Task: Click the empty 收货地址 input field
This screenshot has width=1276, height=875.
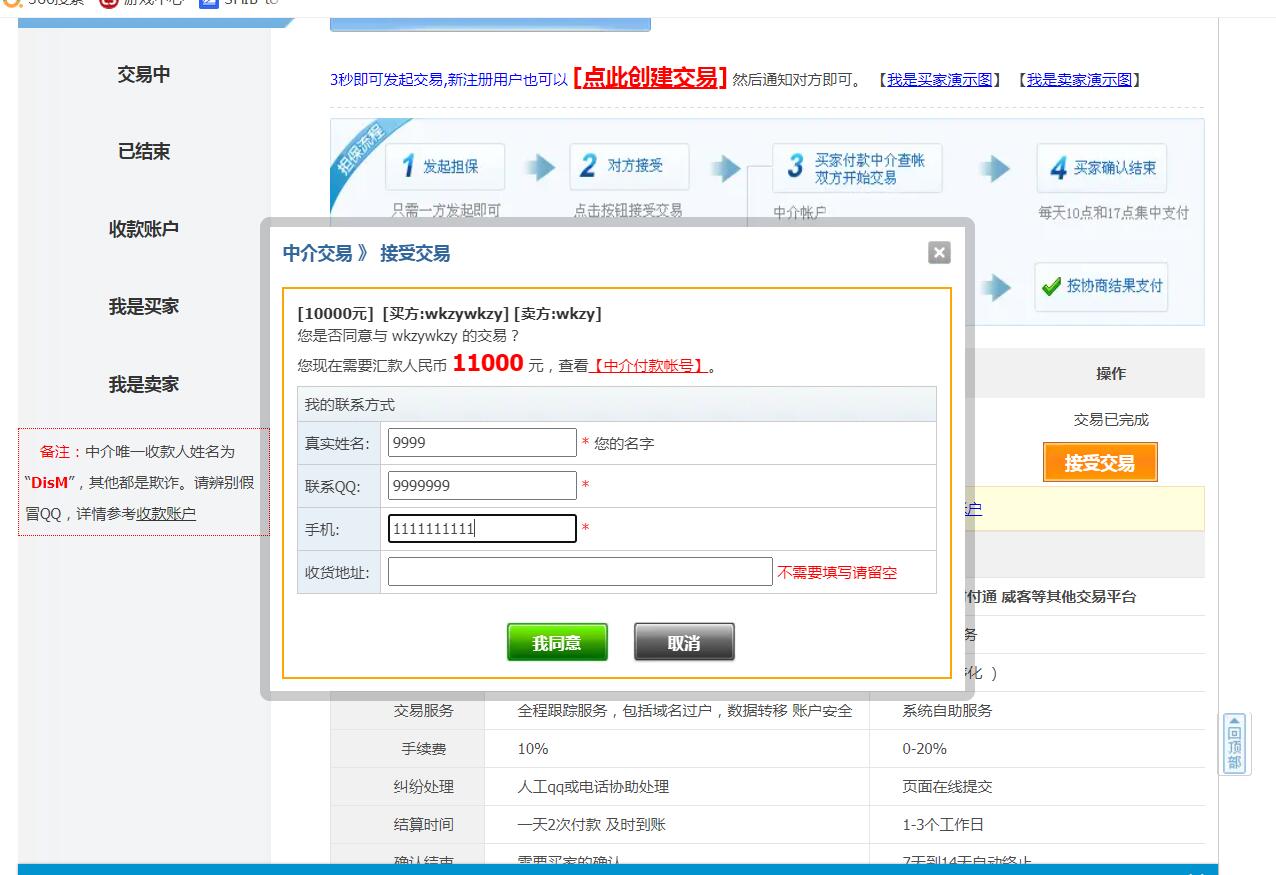Action: click(x=580, y=572)
